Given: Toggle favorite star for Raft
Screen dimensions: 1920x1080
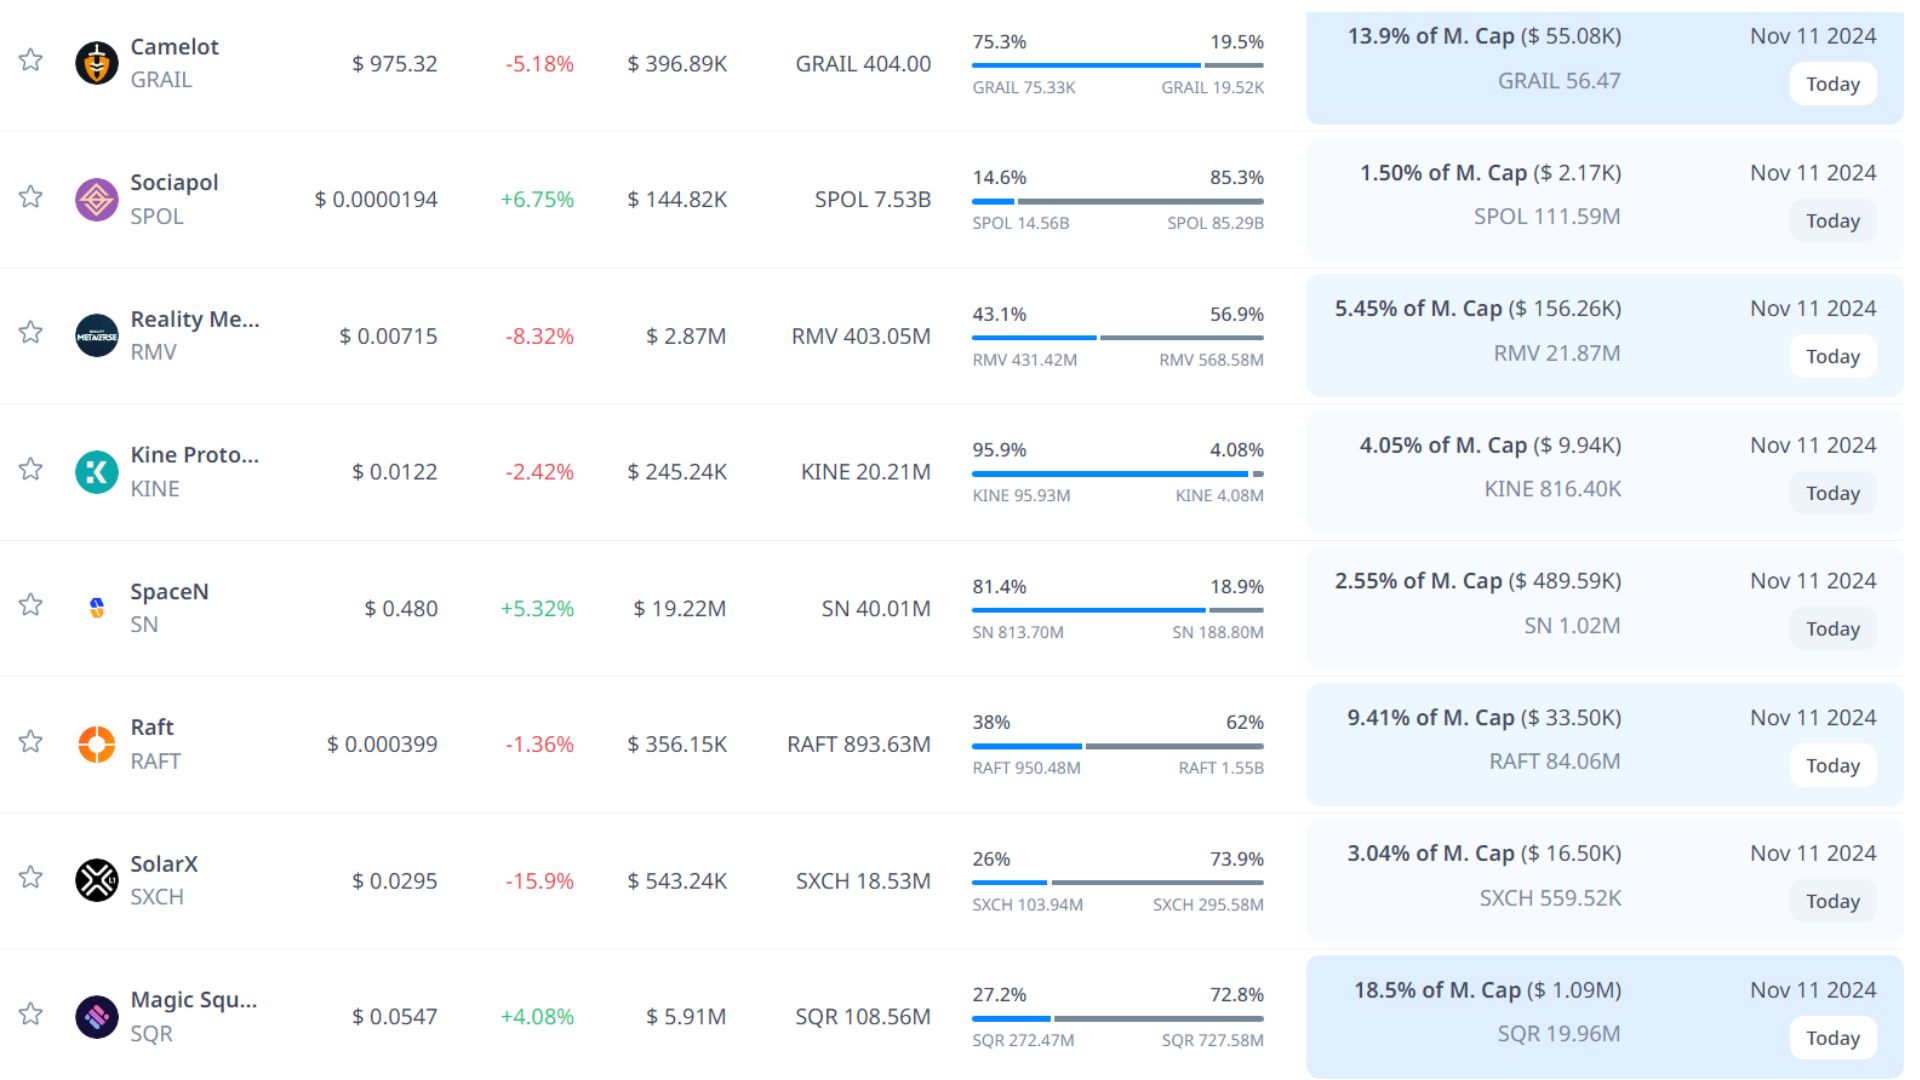Looking at the screenshot, I should 31,741.
